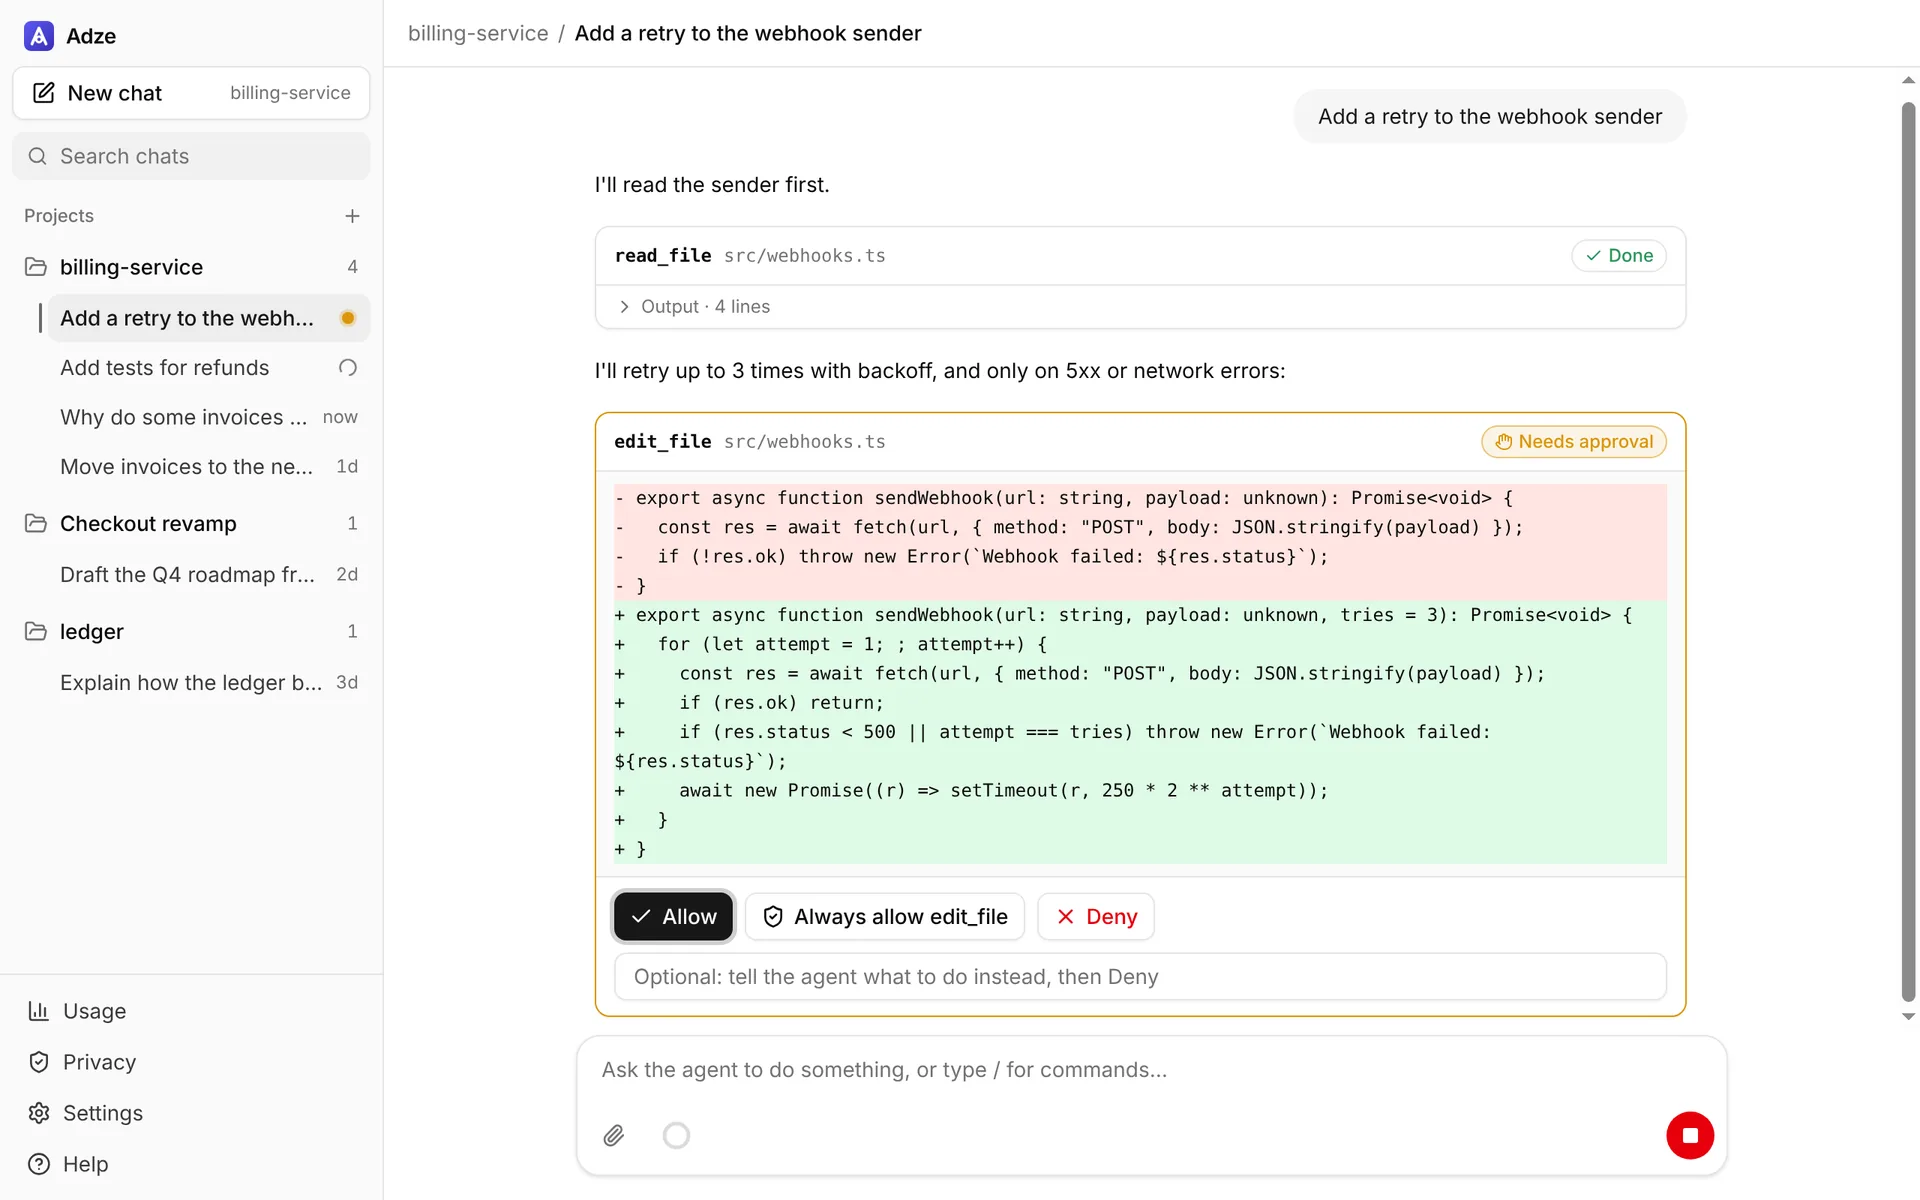Click the optional Deny instruction field
The width and height of the screenshot is (1920, 1200).
pos(1140,977)
